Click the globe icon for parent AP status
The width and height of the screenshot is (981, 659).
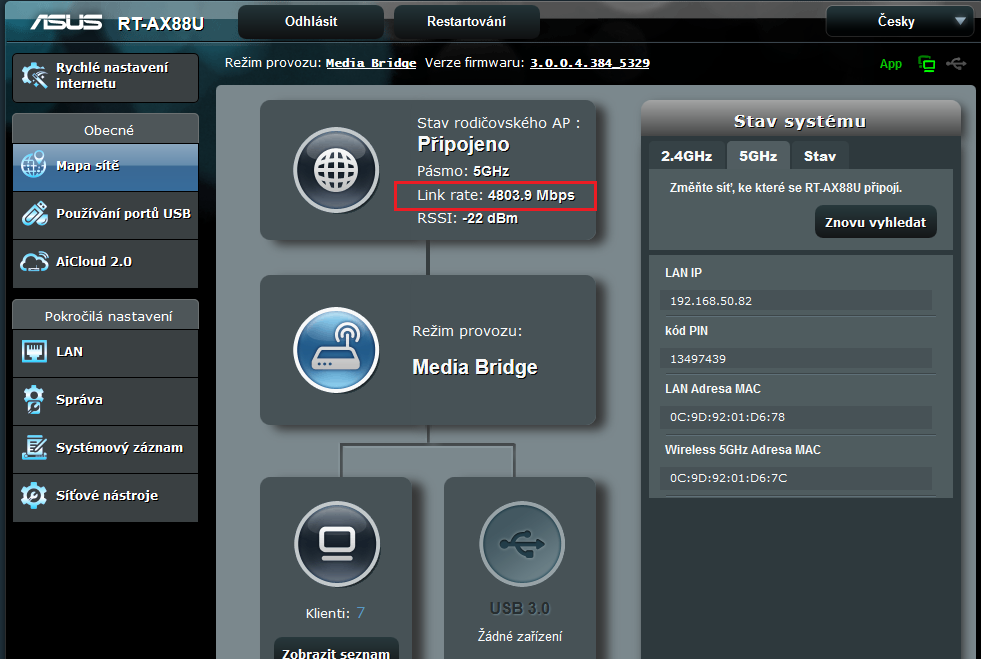[x=336, y=171]
